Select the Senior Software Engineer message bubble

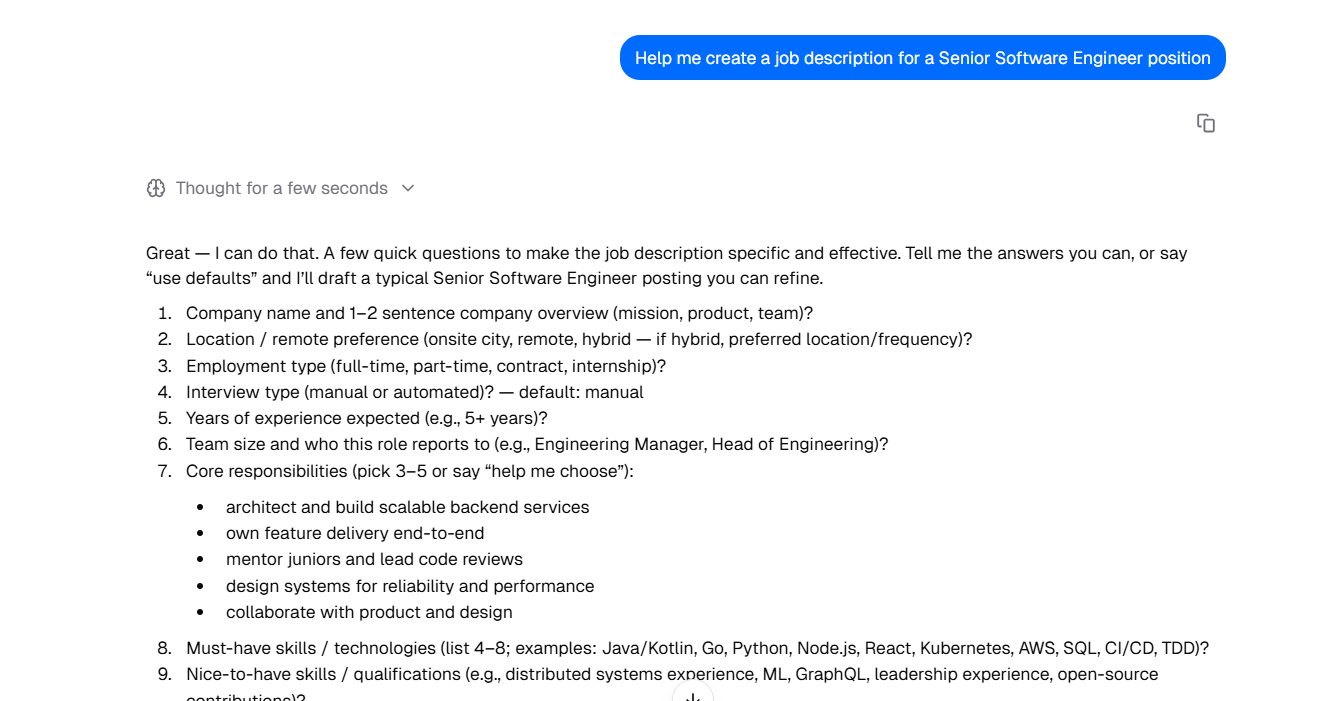coord(922,57)
